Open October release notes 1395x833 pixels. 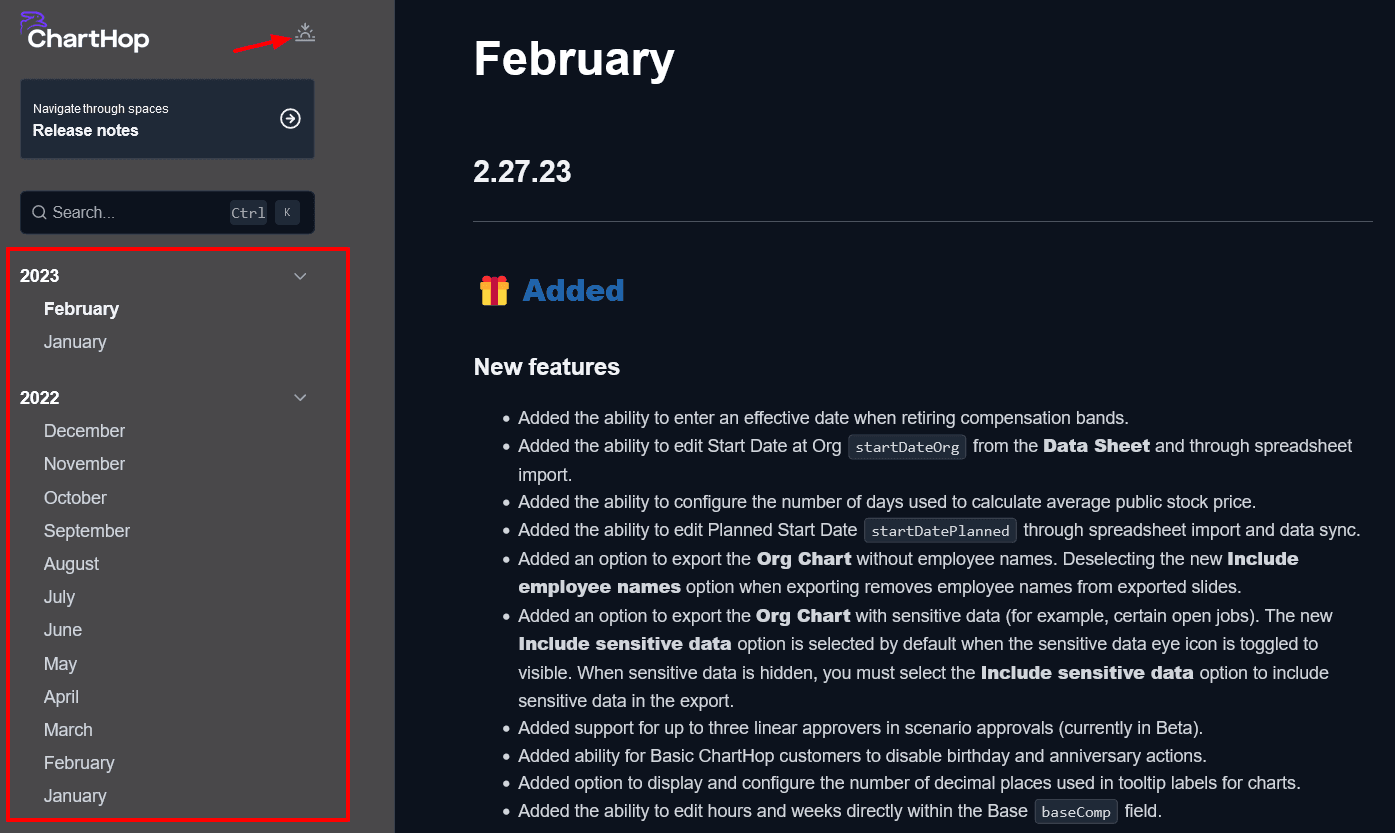click(75, 498)
